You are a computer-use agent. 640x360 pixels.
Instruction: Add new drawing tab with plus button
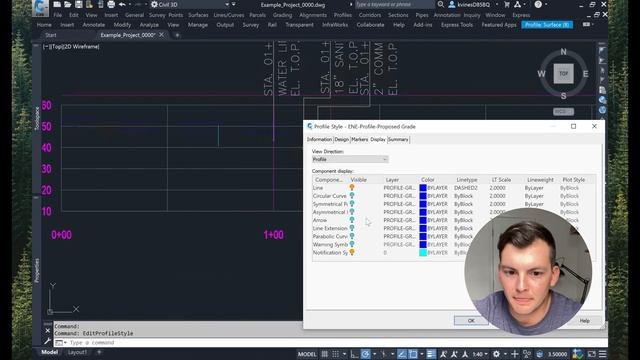tap(177, 35)
